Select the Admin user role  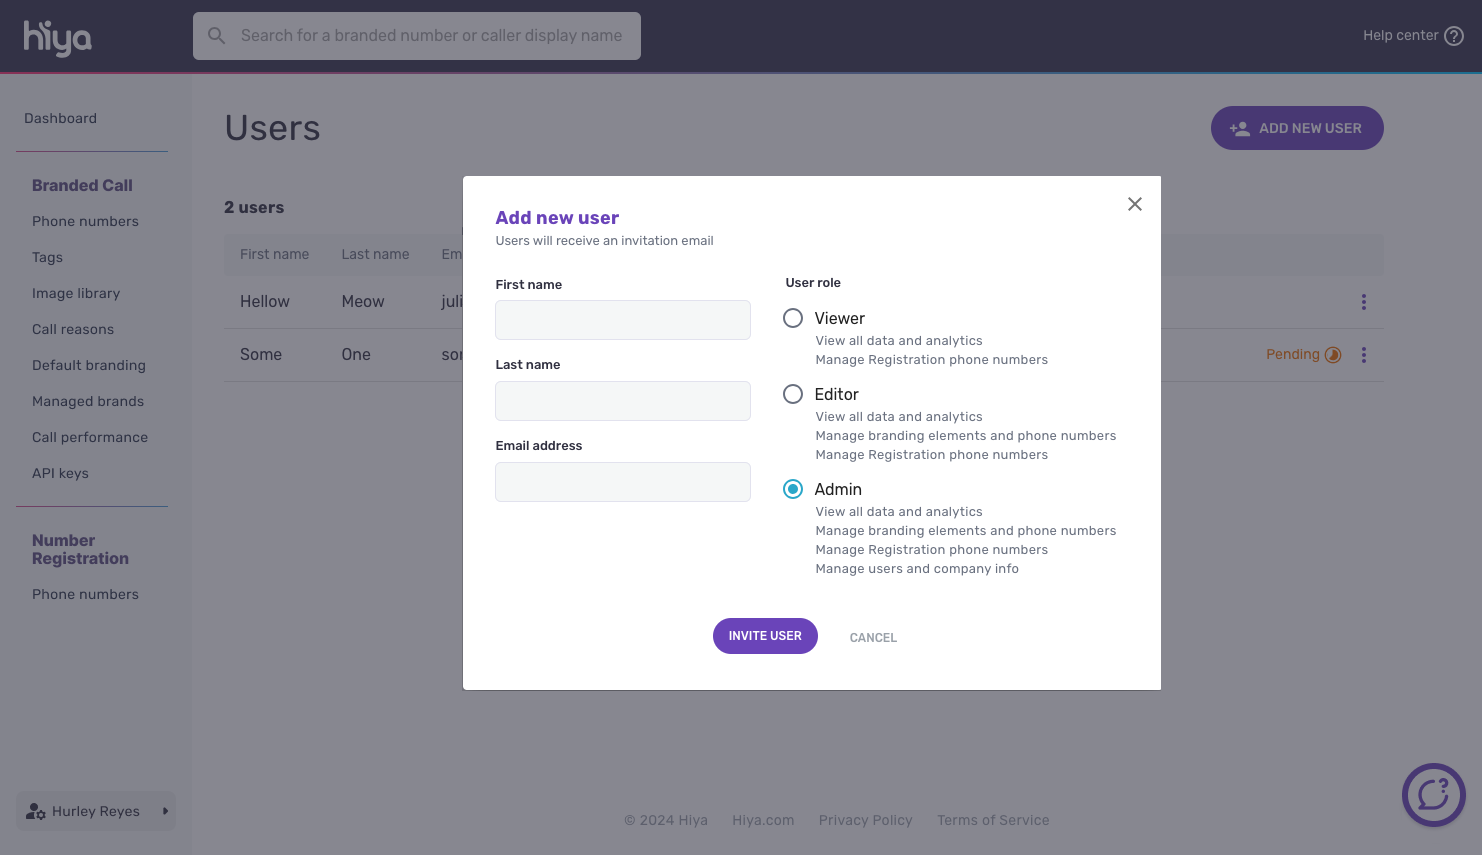coord(793,489)
